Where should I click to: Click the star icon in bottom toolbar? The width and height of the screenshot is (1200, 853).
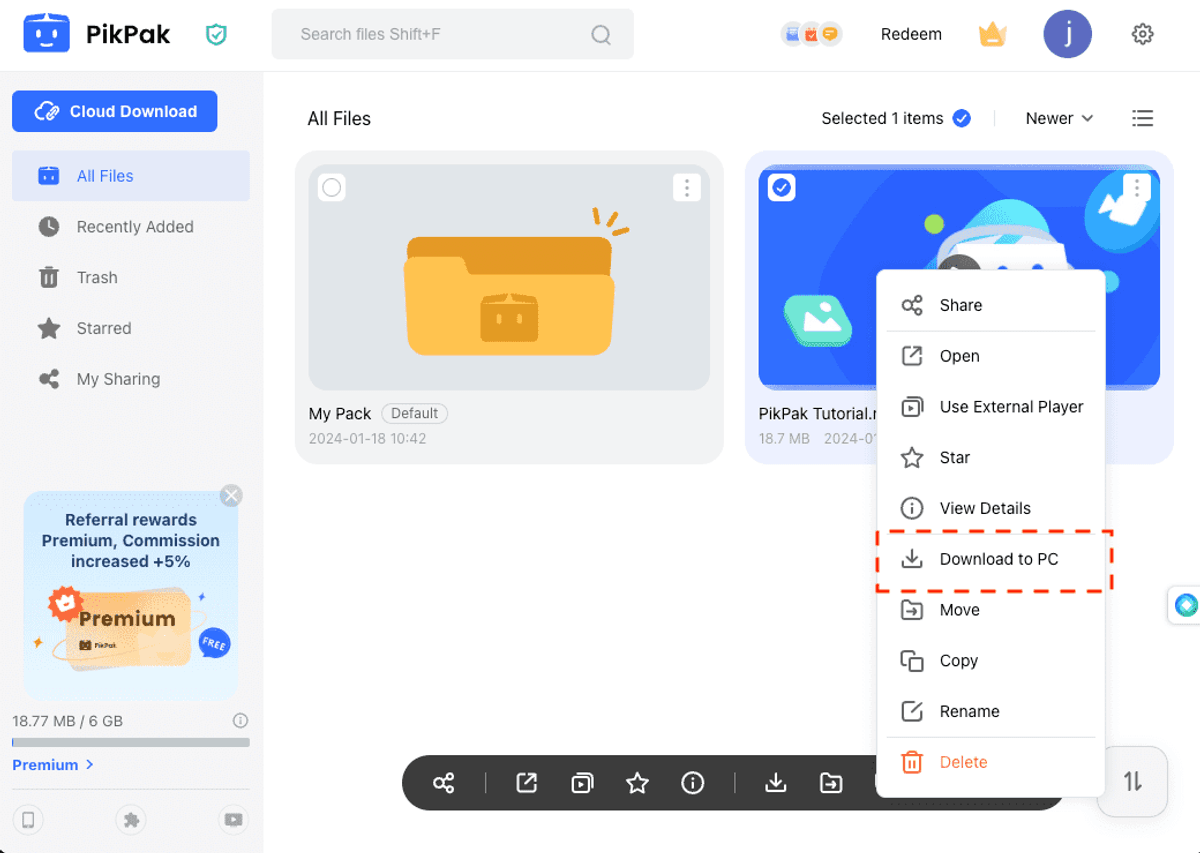click(x=637, y=783)
